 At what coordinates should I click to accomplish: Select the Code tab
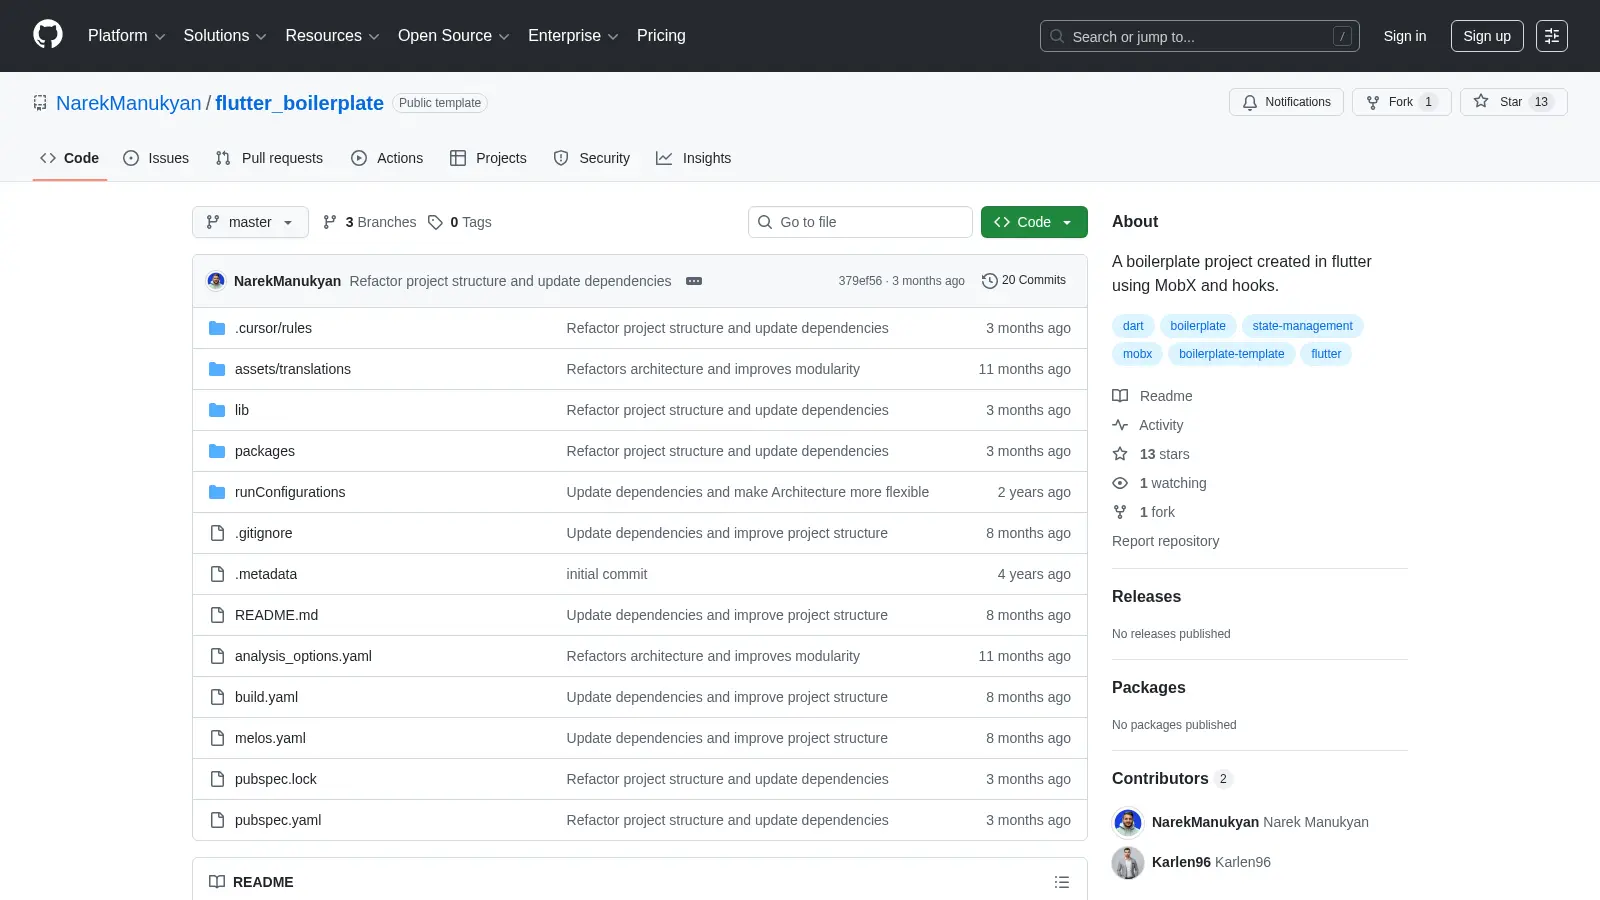click(x=70, y=158)
